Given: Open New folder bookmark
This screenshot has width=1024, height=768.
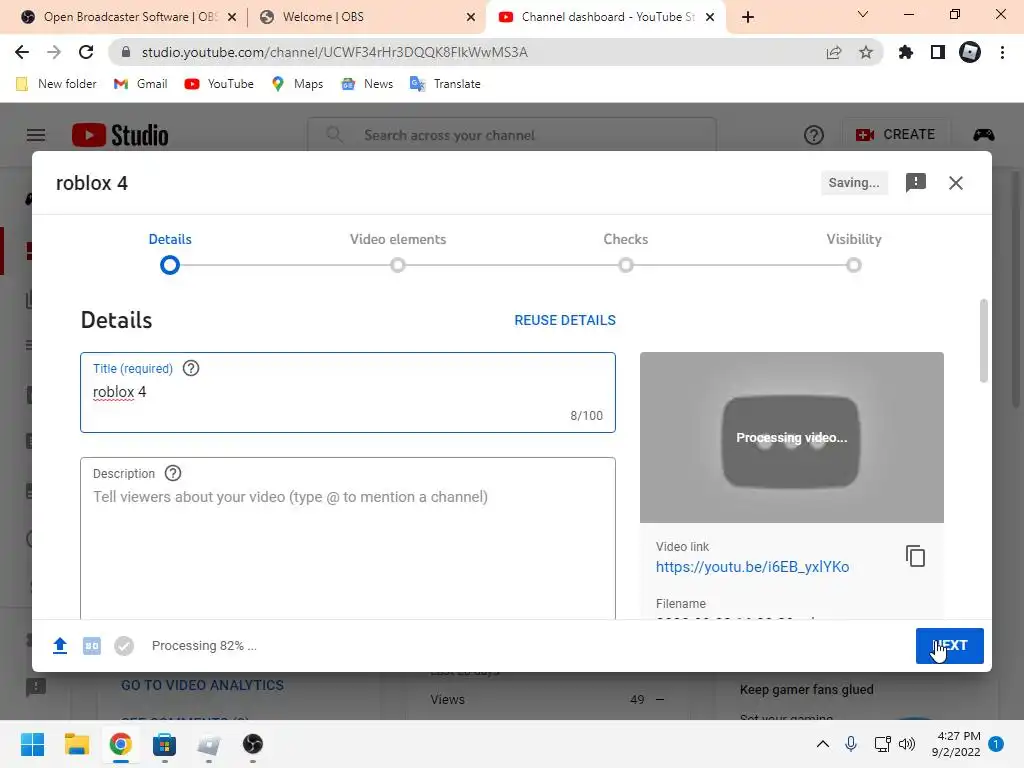Looking at the screenshot, I should (56, 84).
